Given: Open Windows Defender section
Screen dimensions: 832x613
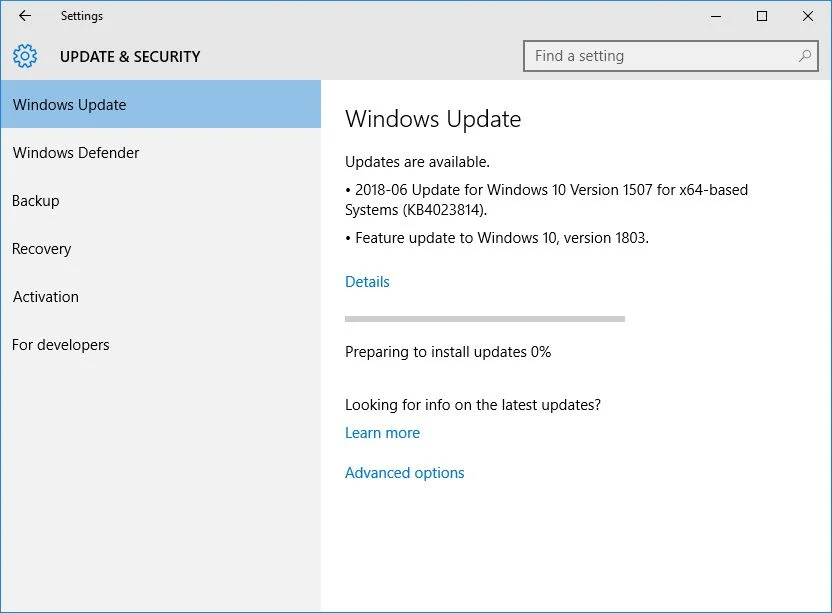Looking at the screenshot, I should coord(161,152).
